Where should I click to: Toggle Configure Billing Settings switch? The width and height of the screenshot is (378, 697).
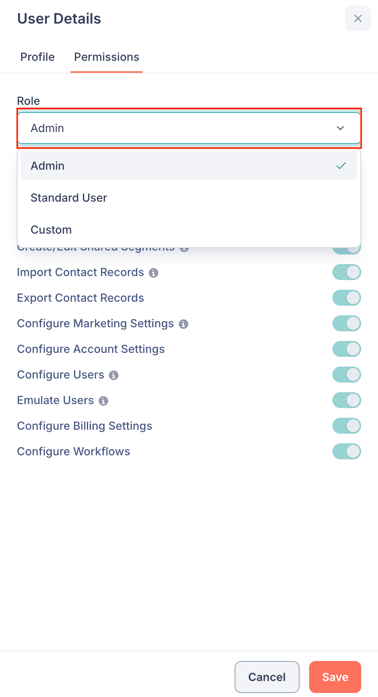(x=346, y=426)
